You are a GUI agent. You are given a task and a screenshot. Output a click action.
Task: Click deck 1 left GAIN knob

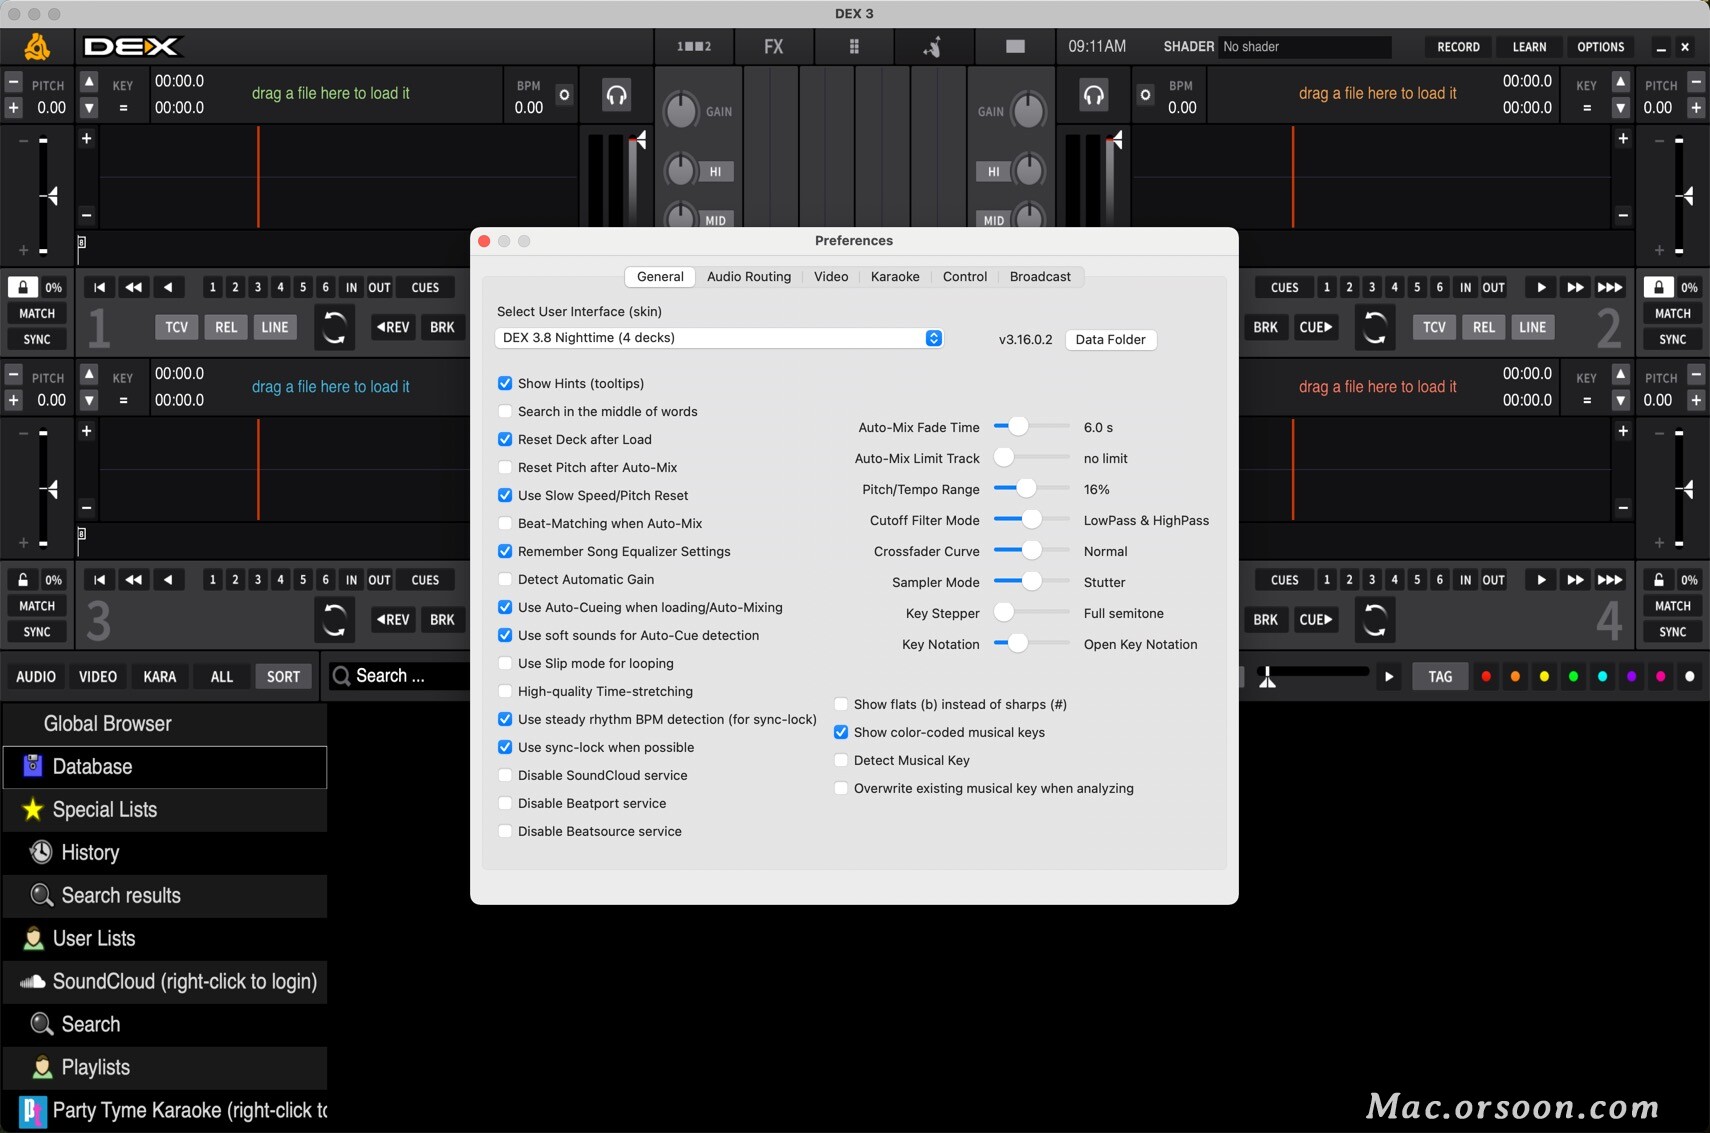coord(681,110)
